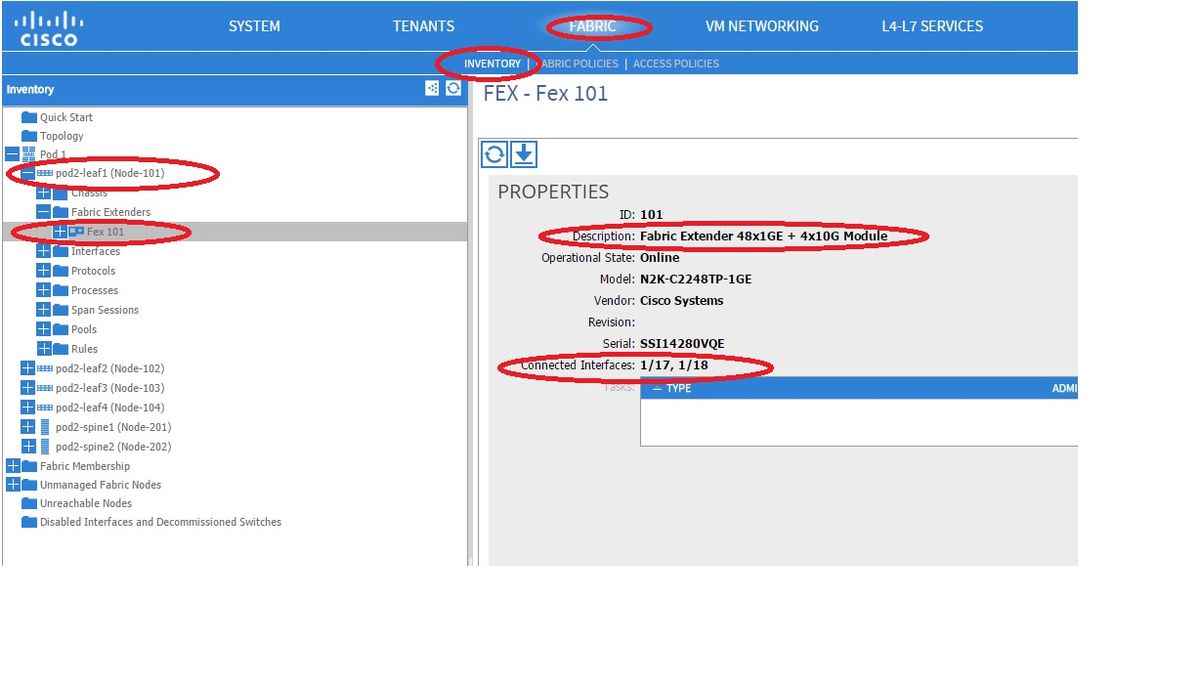Open the policy map icon beside Inventory refresh

[x=432, y=88]
